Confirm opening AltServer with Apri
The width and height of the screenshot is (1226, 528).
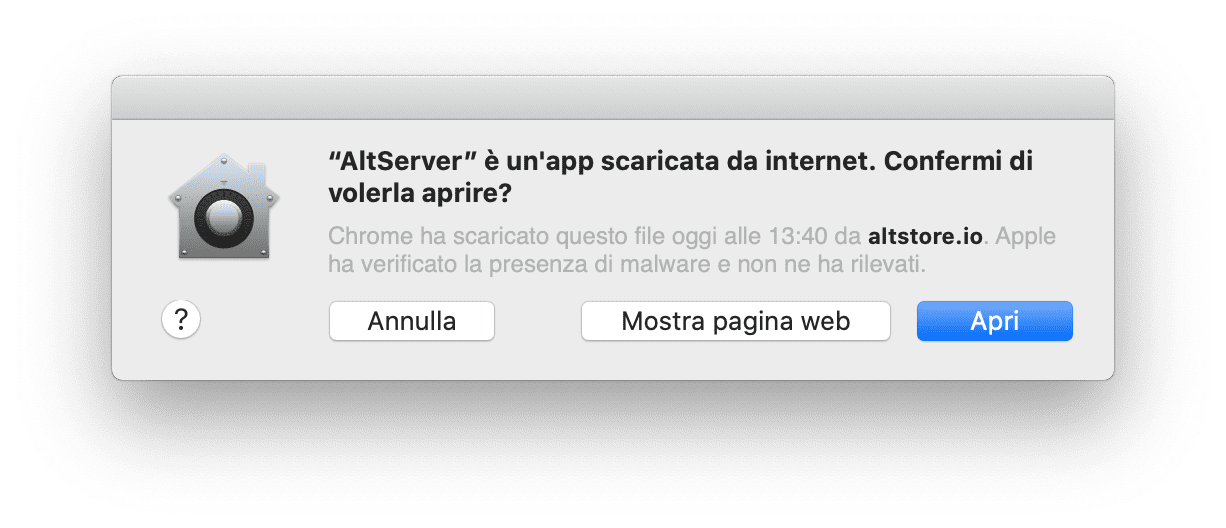click(x=995, y=321)
